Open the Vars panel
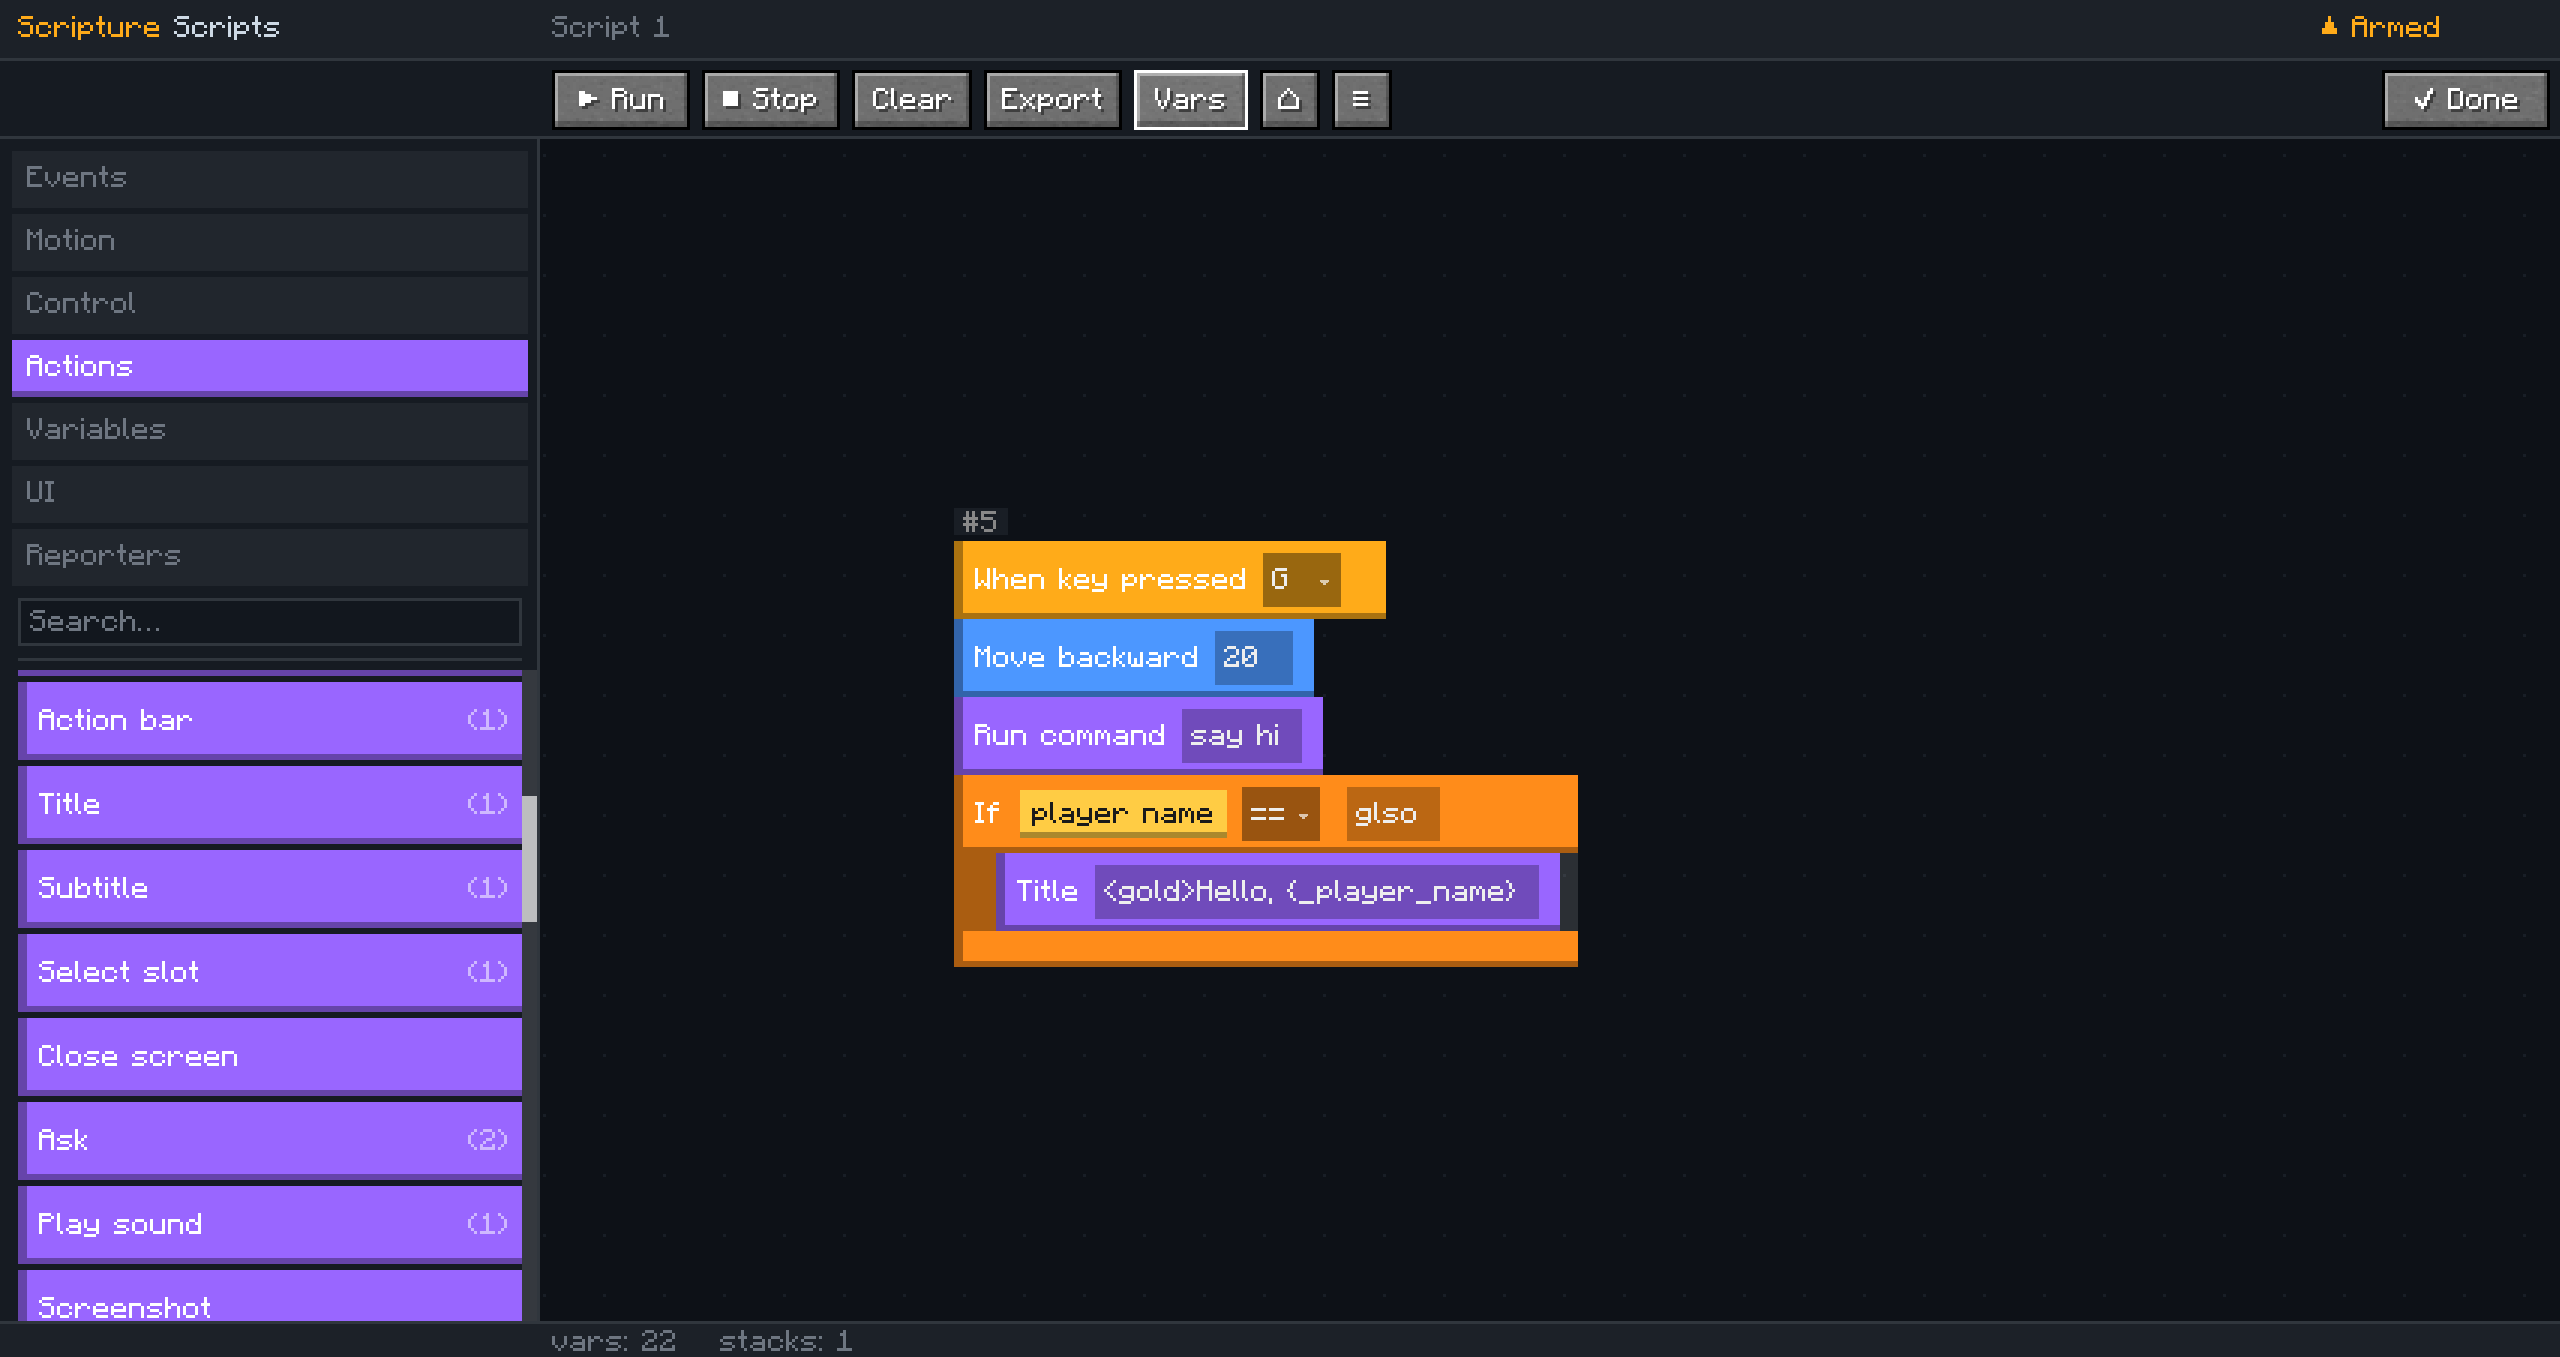2560x1357 pixels. coord(1190,99)
